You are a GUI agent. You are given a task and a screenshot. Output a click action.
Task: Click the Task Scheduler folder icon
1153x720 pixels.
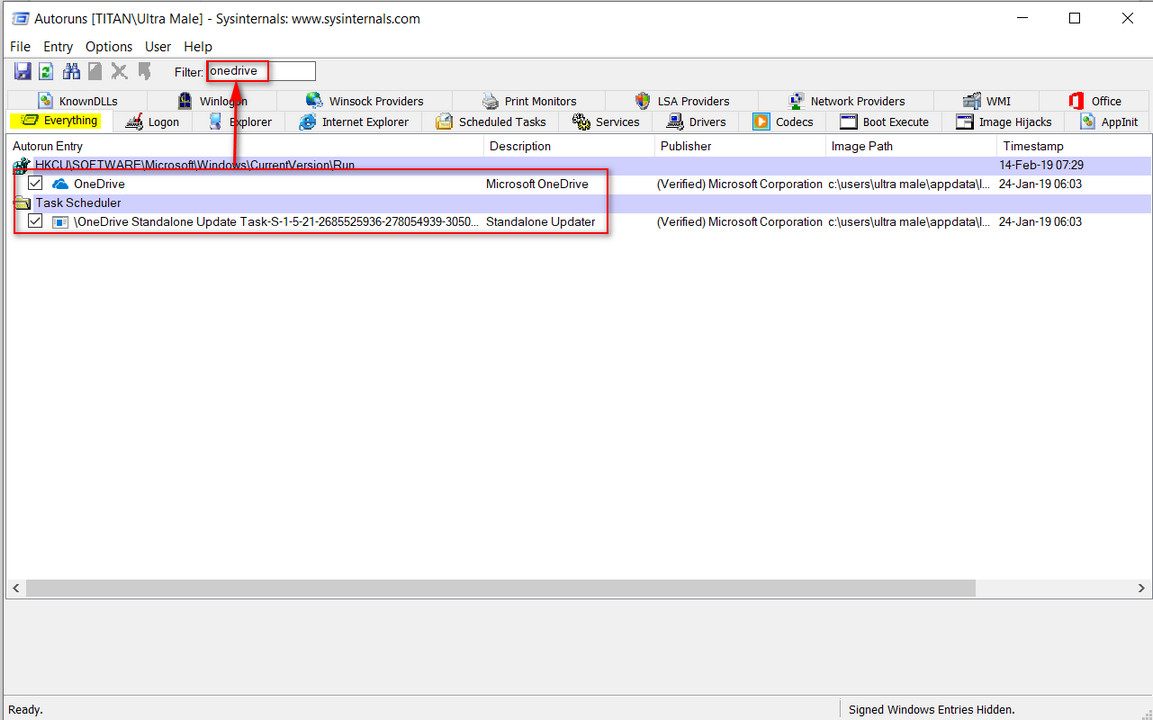[x=23, y=203]
